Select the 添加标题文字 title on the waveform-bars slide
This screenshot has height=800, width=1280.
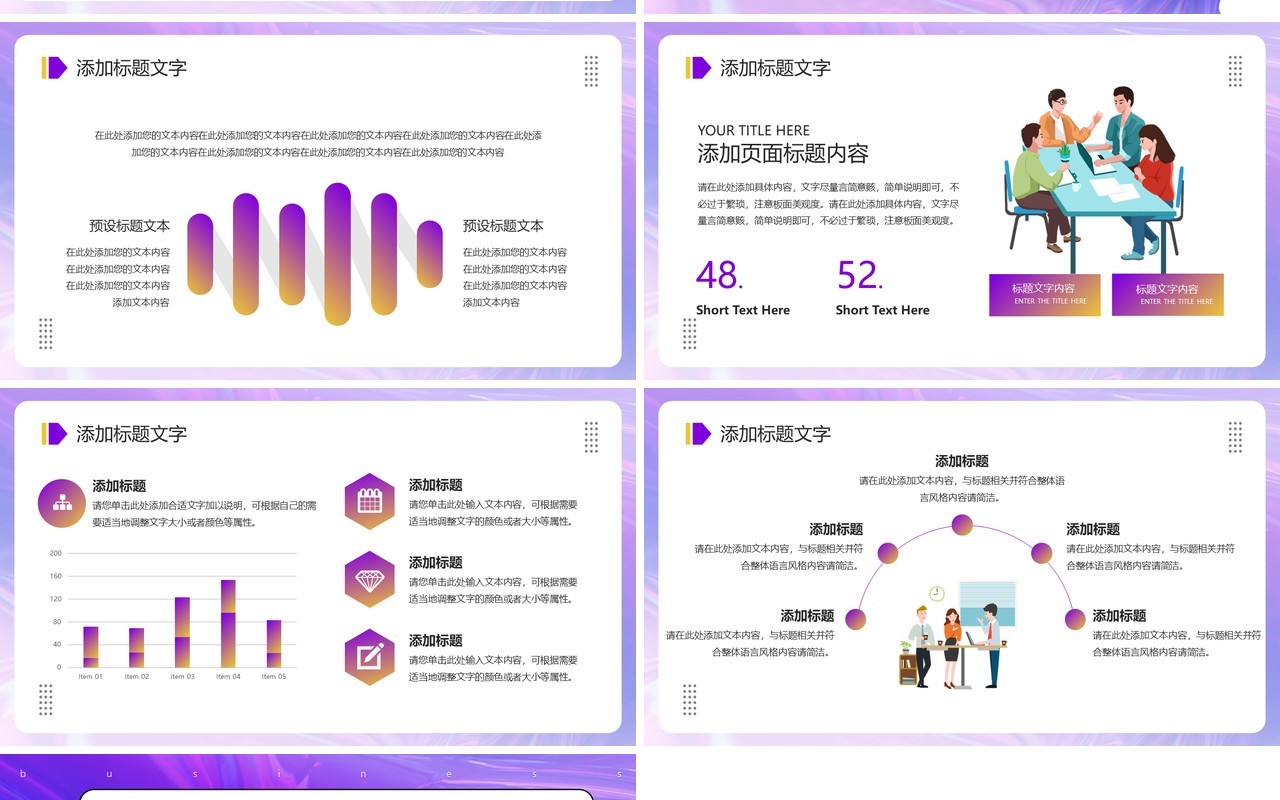(x=131, y=68)
